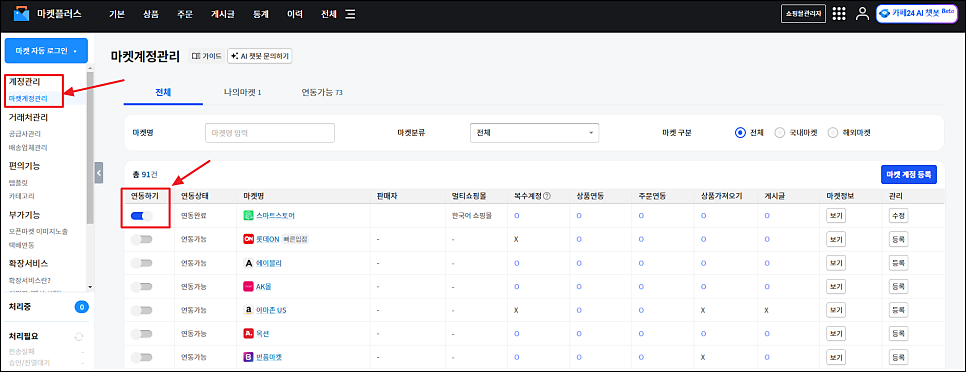Screen dimensions: 966x372
Task: Open the 기본 top menu
Action: [117, 14]
